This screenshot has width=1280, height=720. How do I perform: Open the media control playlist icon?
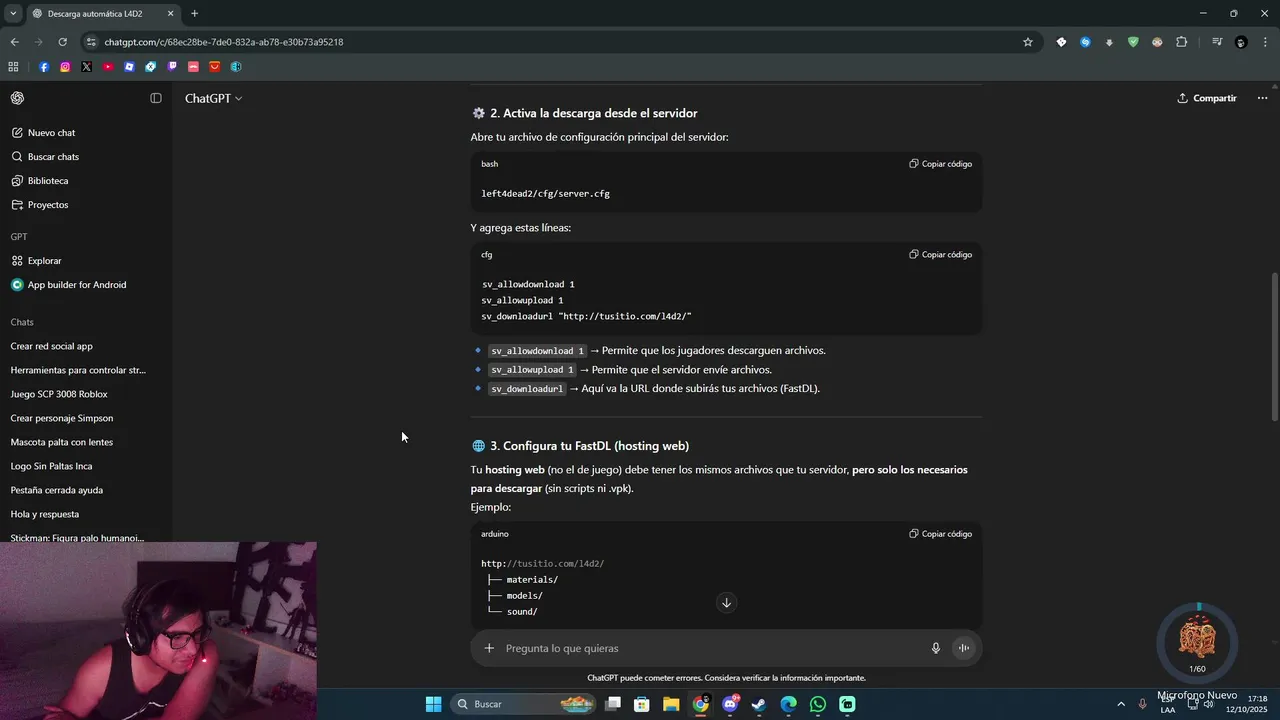1217,42
